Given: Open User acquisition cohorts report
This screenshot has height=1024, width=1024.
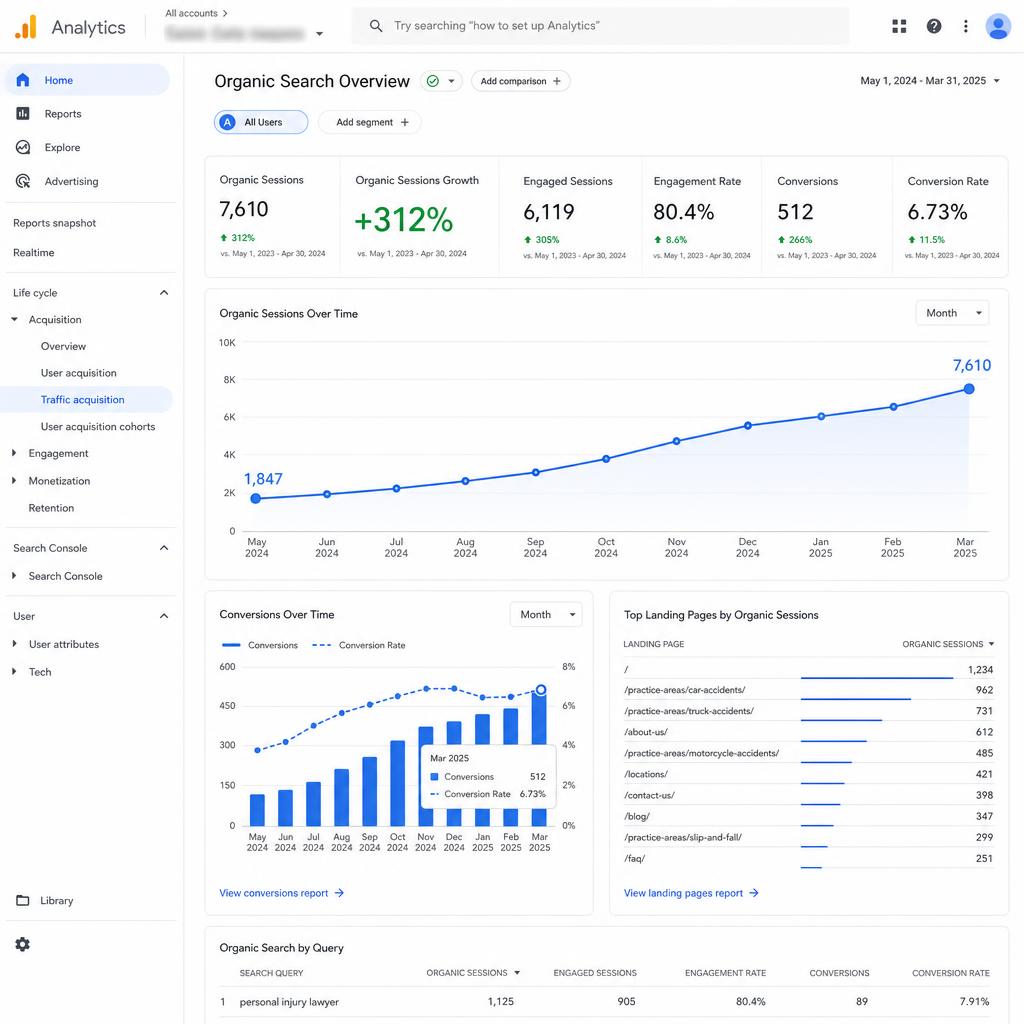Looking at the screenshot, I should tap(98, 426).
